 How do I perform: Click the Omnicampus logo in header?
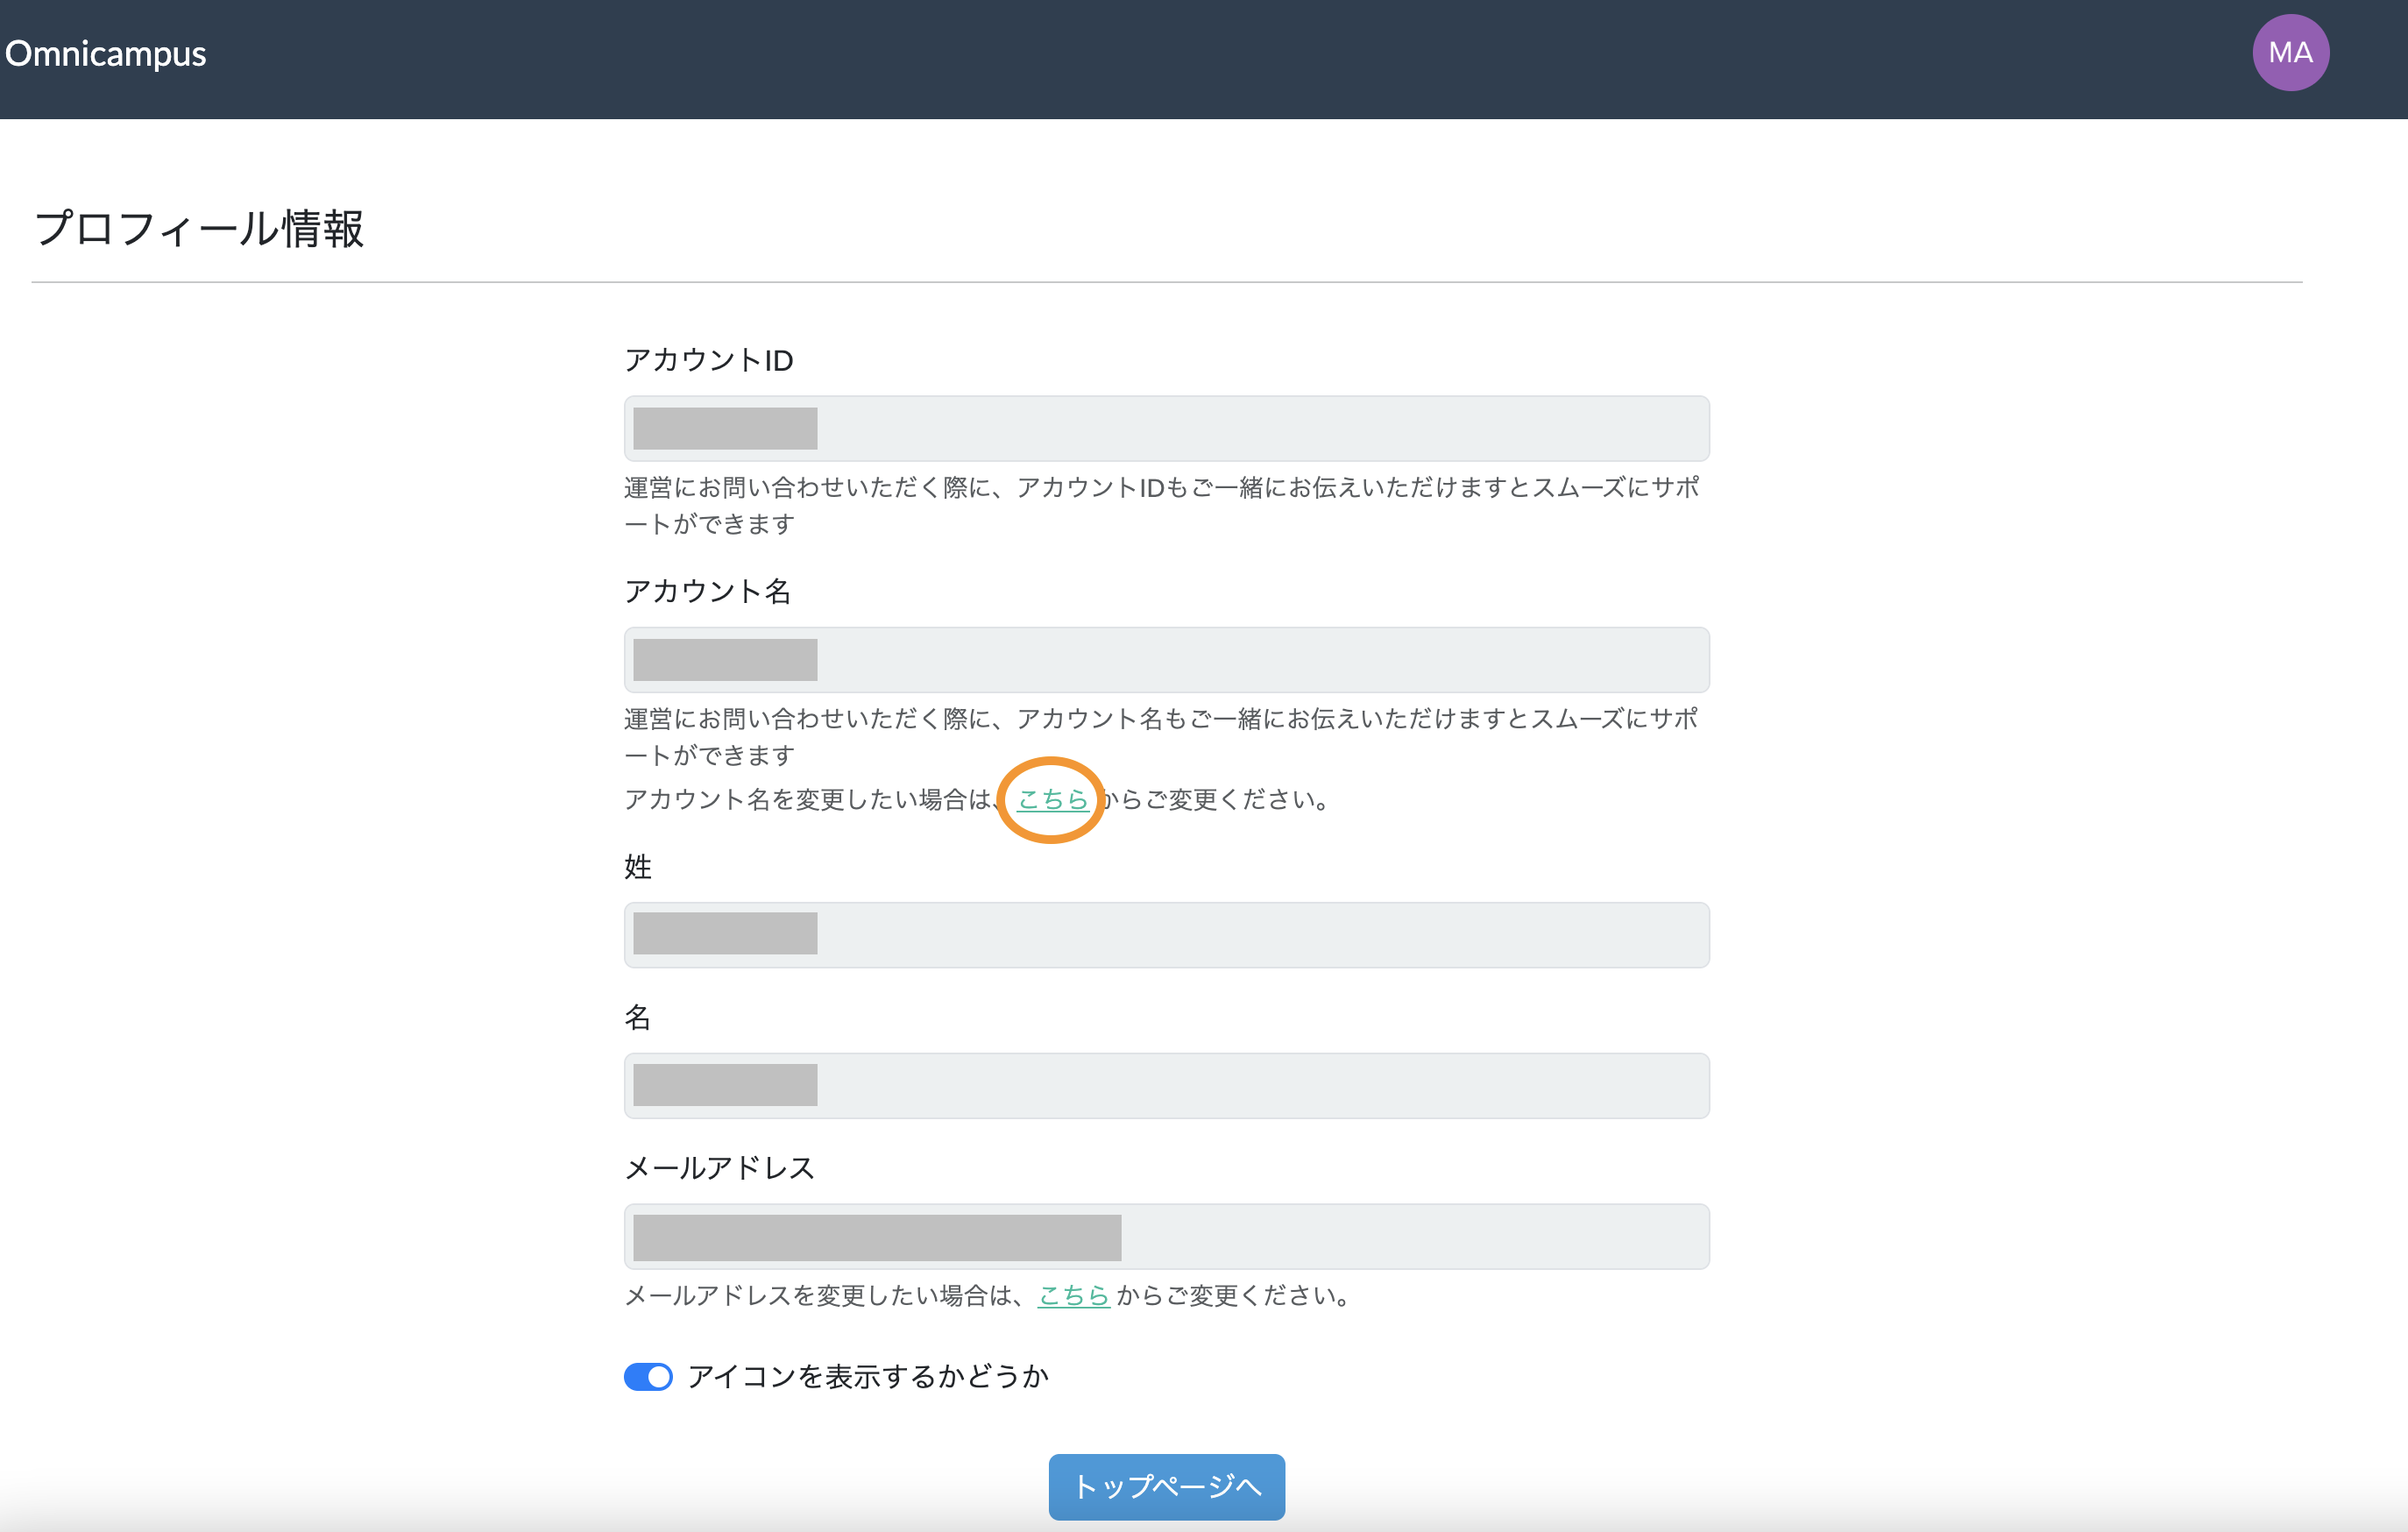click(x=106, y=54)
